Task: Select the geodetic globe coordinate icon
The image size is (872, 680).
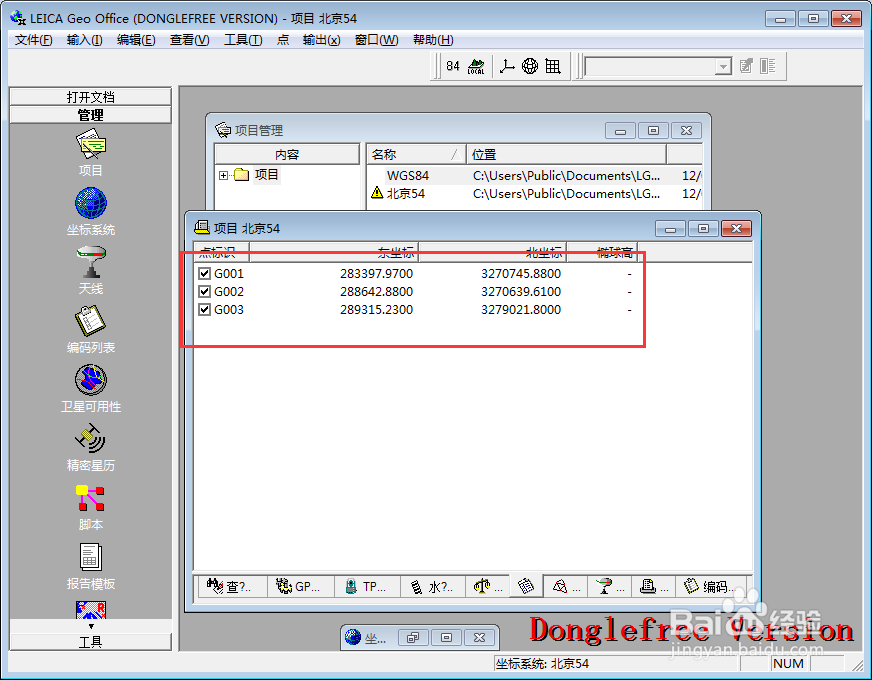Action: coord(529,67)
